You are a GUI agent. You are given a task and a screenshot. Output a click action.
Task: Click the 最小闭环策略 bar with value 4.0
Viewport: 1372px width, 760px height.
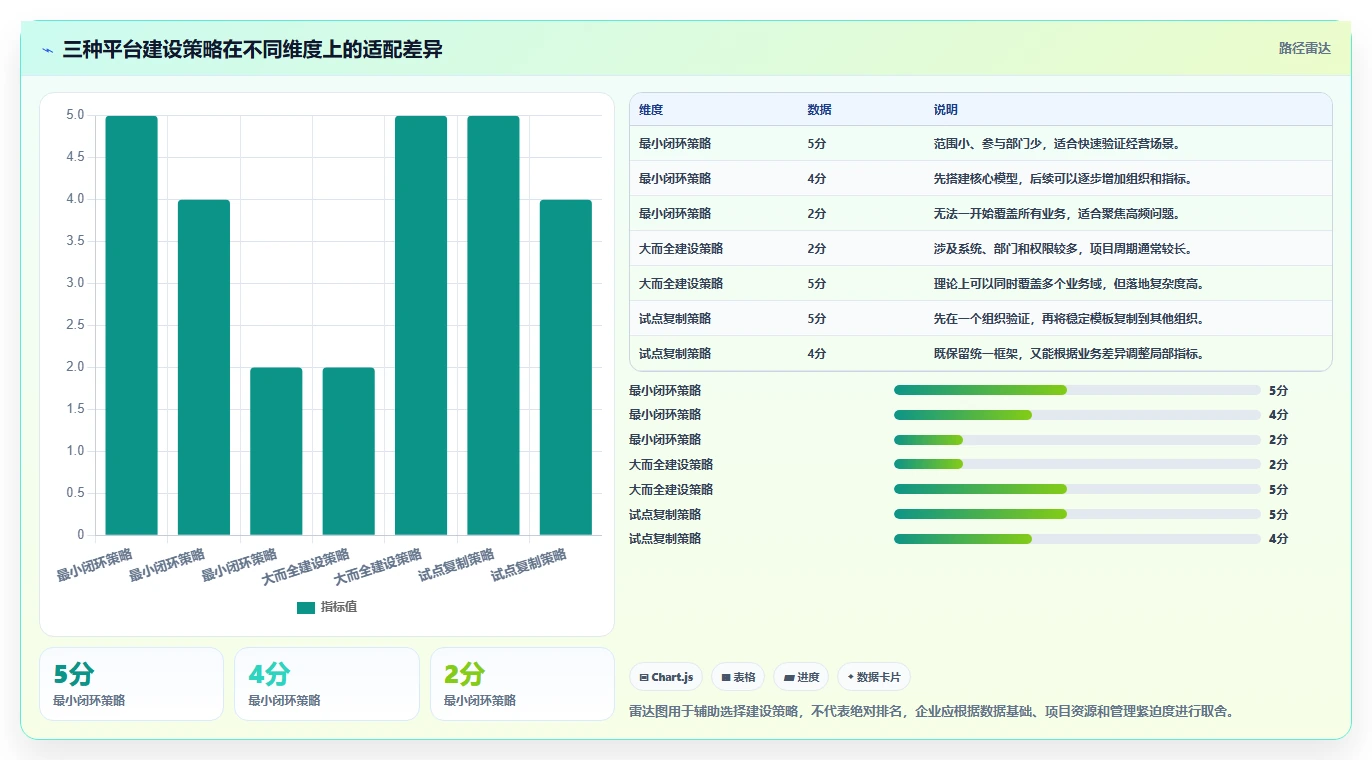(x=204, y=367)
